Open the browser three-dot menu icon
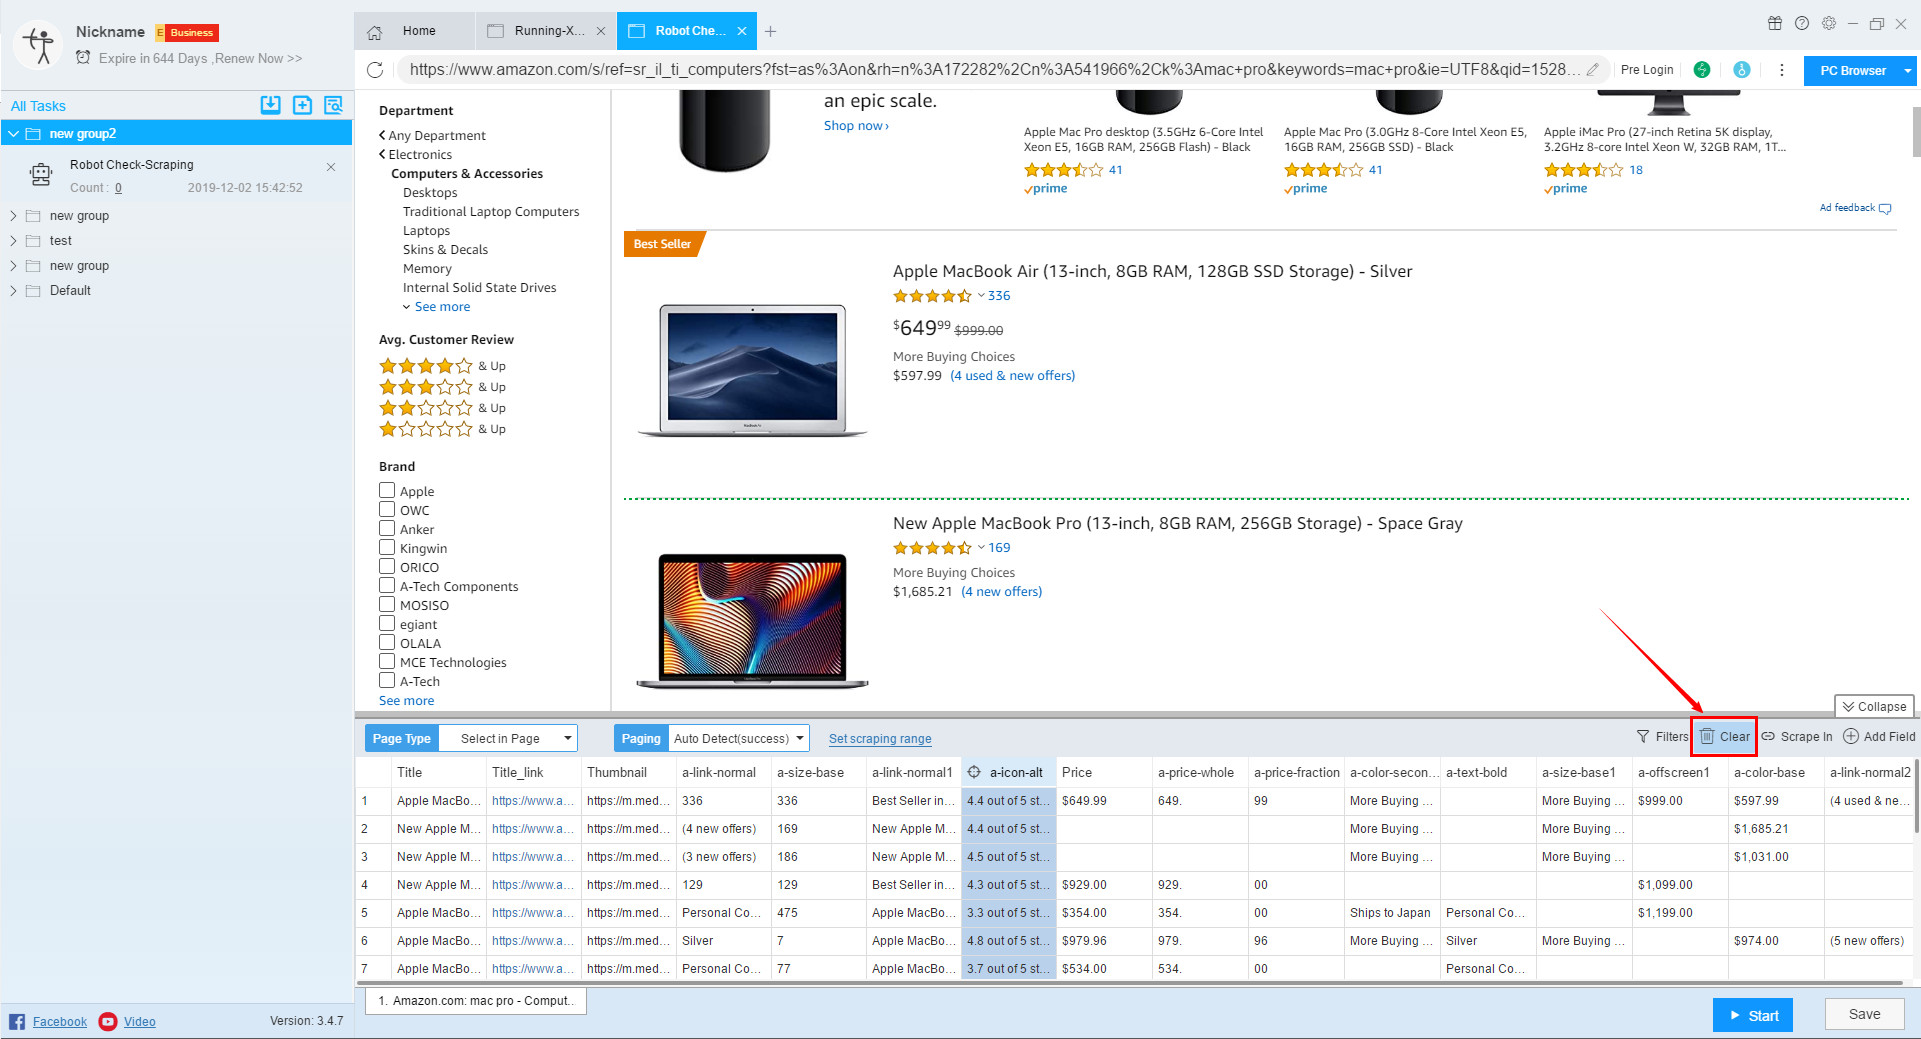Viewport: 1921px width, 1039px height. coord(1781,70)
